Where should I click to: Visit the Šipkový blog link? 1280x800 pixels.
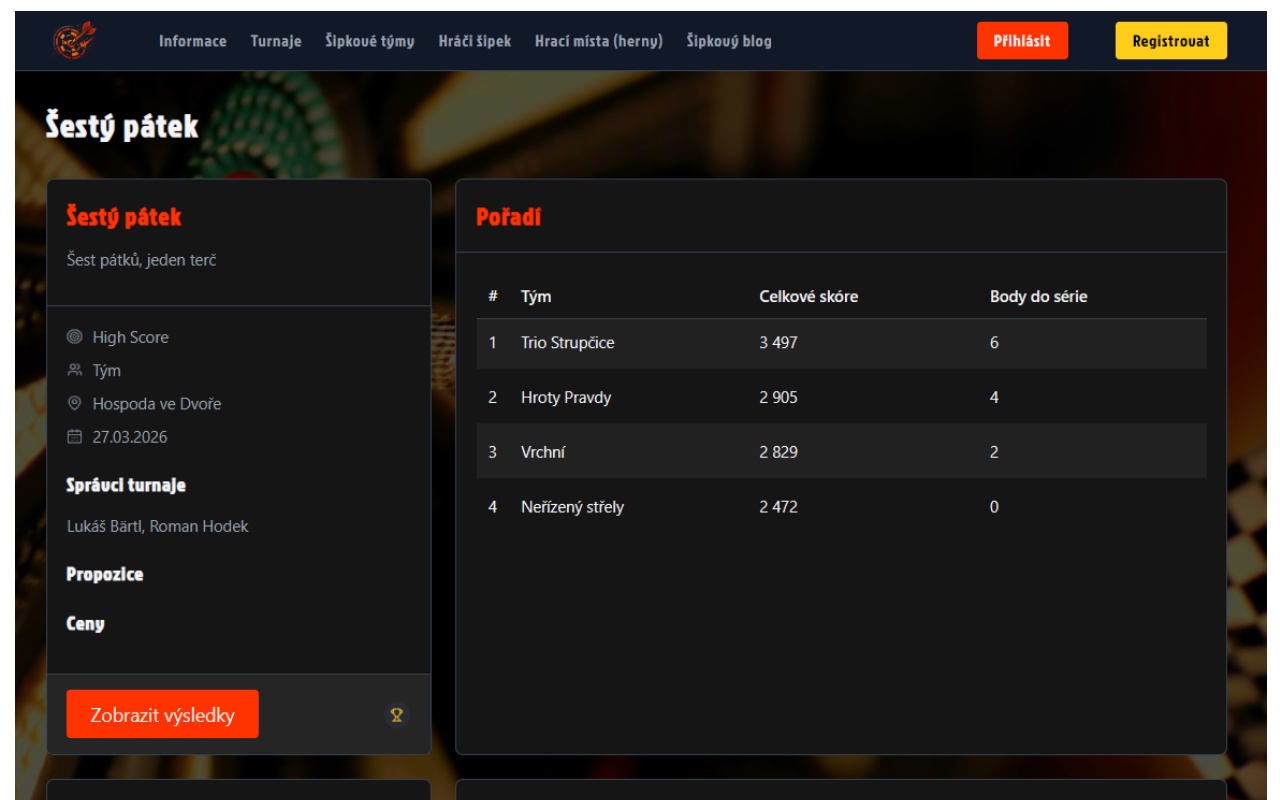coord(728,41)
